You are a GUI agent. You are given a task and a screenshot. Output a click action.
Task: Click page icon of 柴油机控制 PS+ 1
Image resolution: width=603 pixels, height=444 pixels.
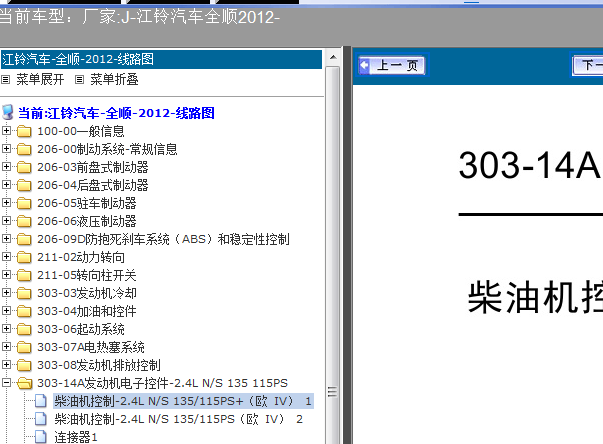click(x=41, y=401)
